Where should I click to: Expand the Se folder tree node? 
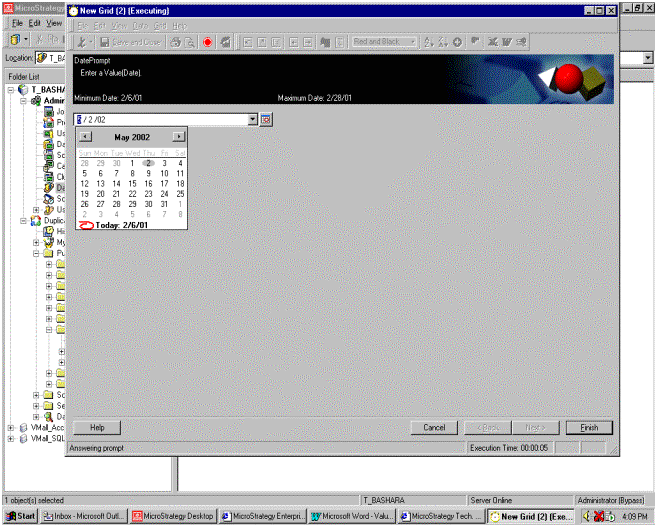[36, 406]
